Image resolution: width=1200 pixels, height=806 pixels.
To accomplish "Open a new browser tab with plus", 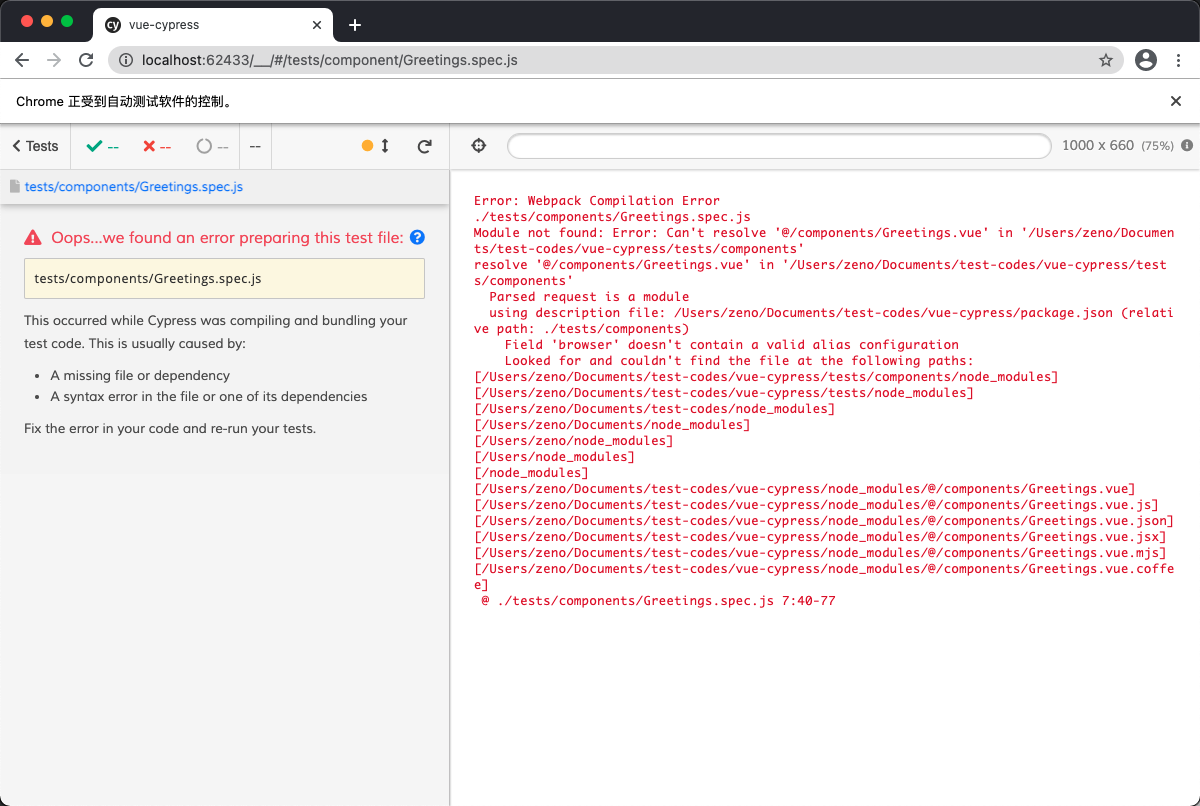I will click(x=355, y=25).
